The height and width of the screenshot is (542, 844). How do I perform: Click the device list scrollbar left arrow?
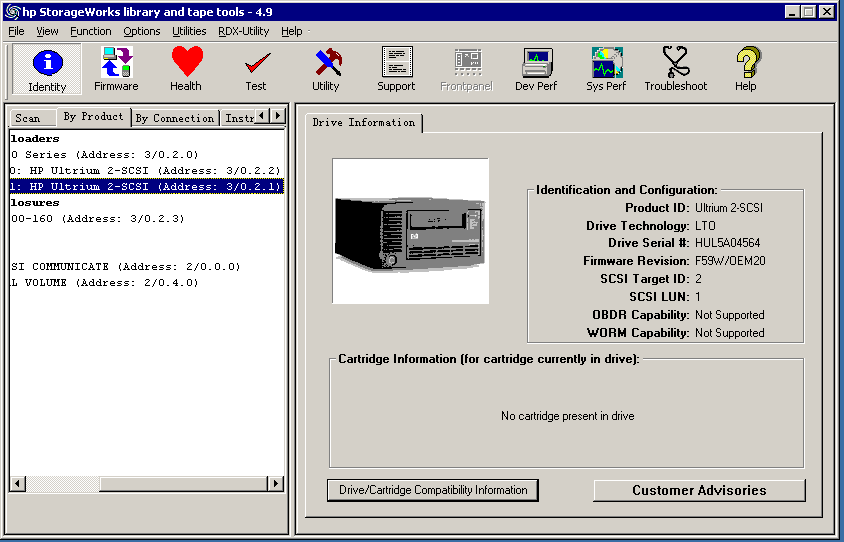18,483
